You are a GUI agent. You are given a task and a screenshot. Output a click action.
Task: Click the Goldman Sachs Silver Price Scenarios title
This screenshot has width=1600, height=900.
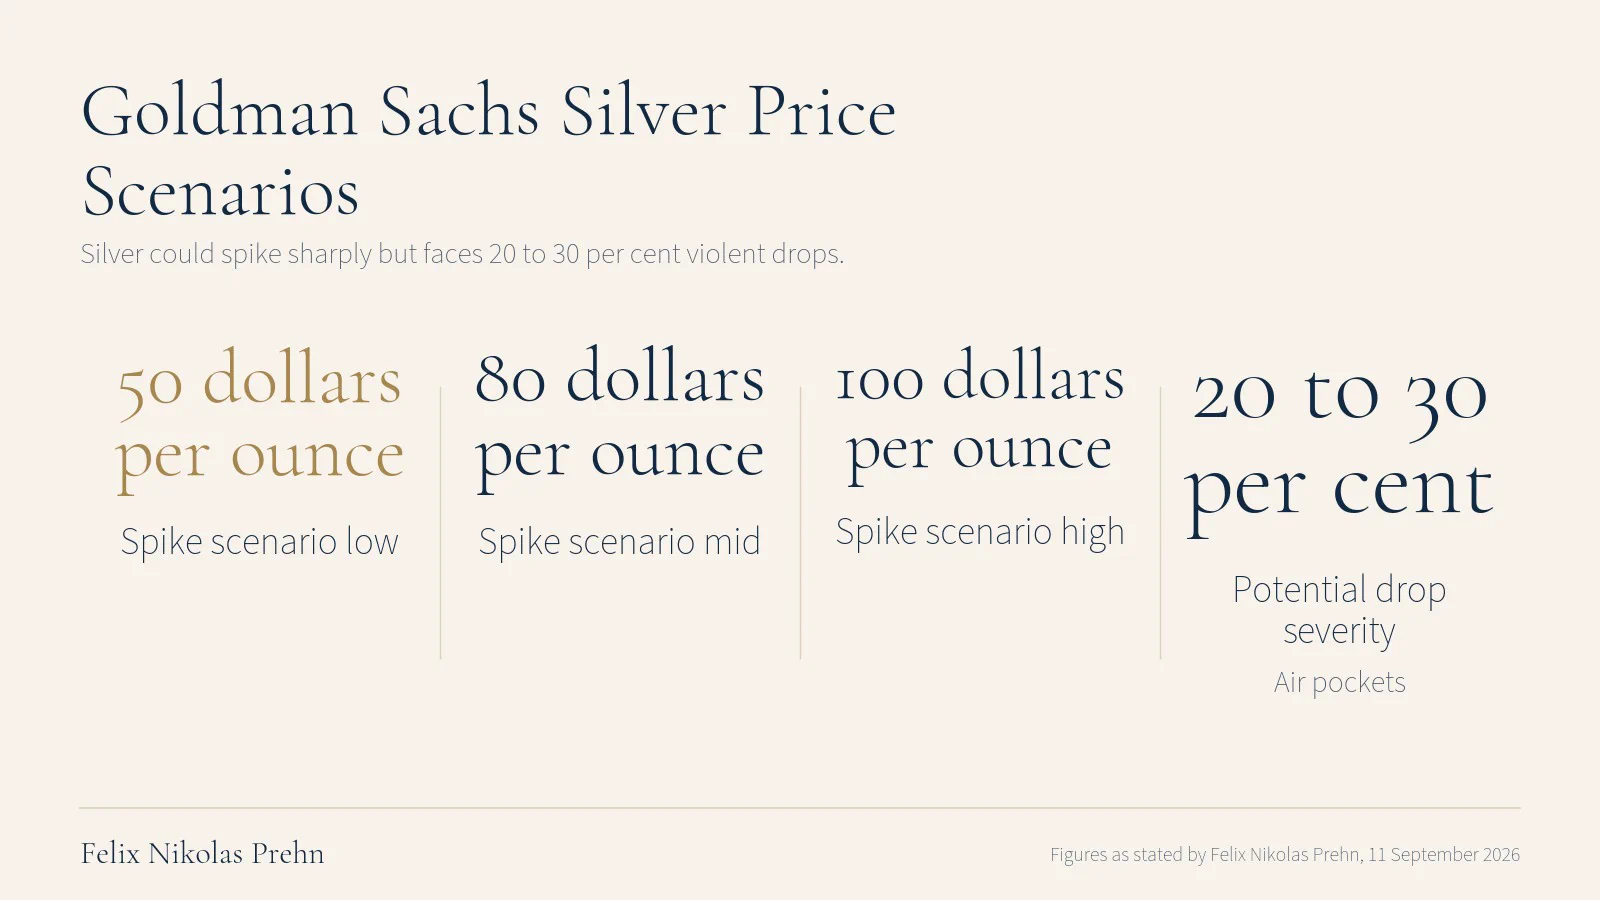(x=488, y=150)
